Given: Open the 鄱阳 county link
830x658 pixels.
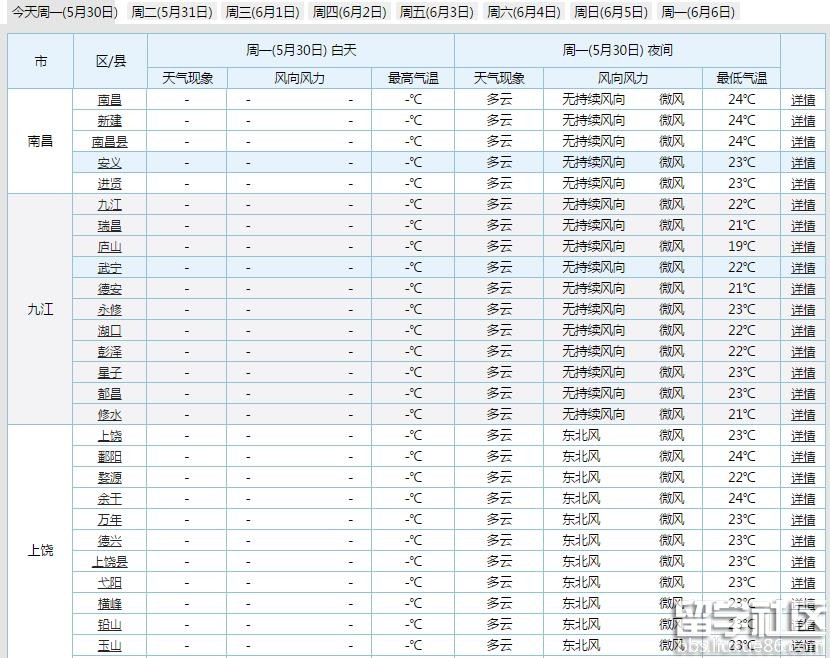Looking at the screenshot, I should [110, 457].
